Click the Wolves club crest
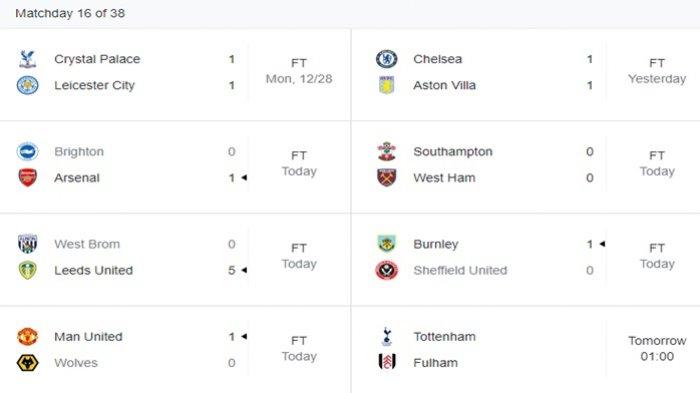 [28, 363]
